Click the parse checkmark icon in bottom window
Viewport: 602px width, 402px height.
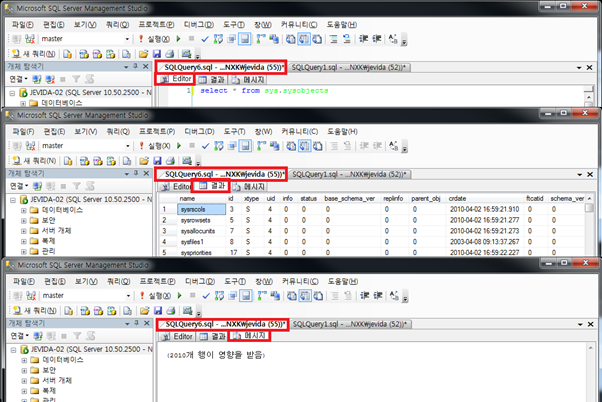[206, 296]
